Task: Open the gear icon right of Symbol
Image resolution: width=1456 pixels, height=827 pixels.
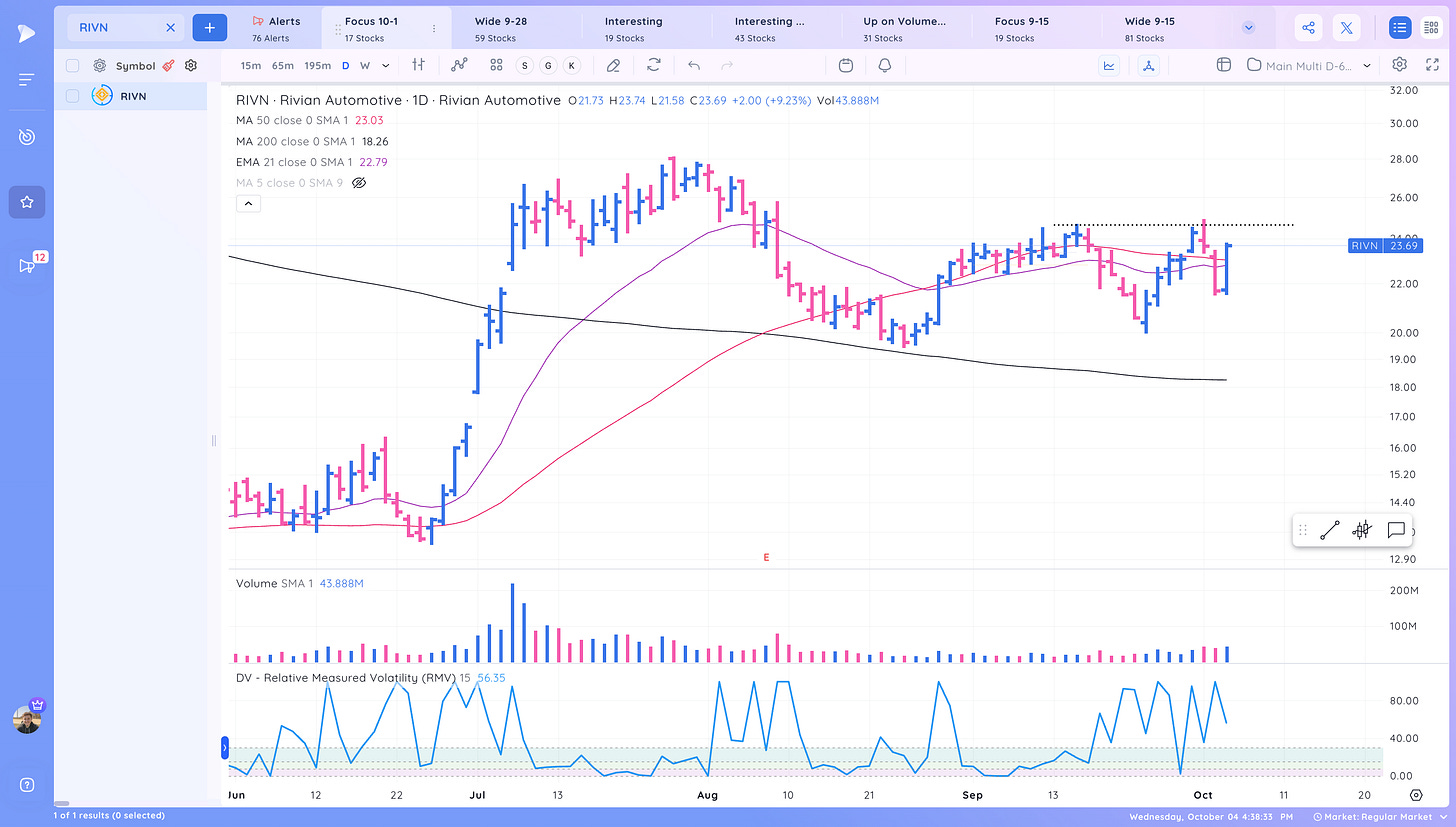Action: [191, 65]
